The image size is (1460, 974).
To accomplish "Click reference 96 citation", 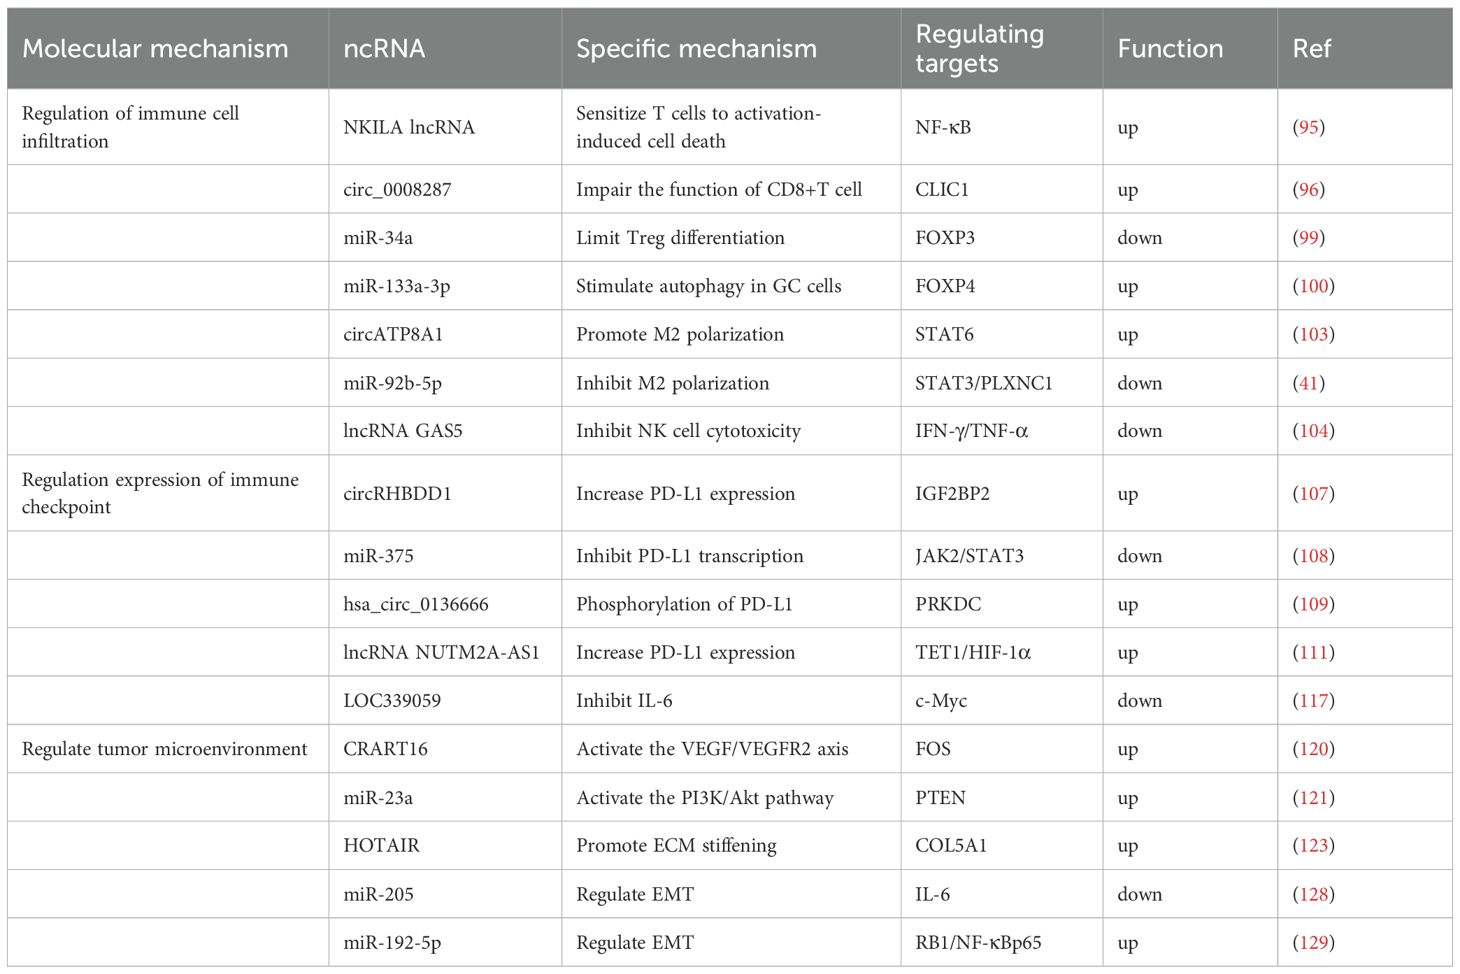I will [1308, 189].
